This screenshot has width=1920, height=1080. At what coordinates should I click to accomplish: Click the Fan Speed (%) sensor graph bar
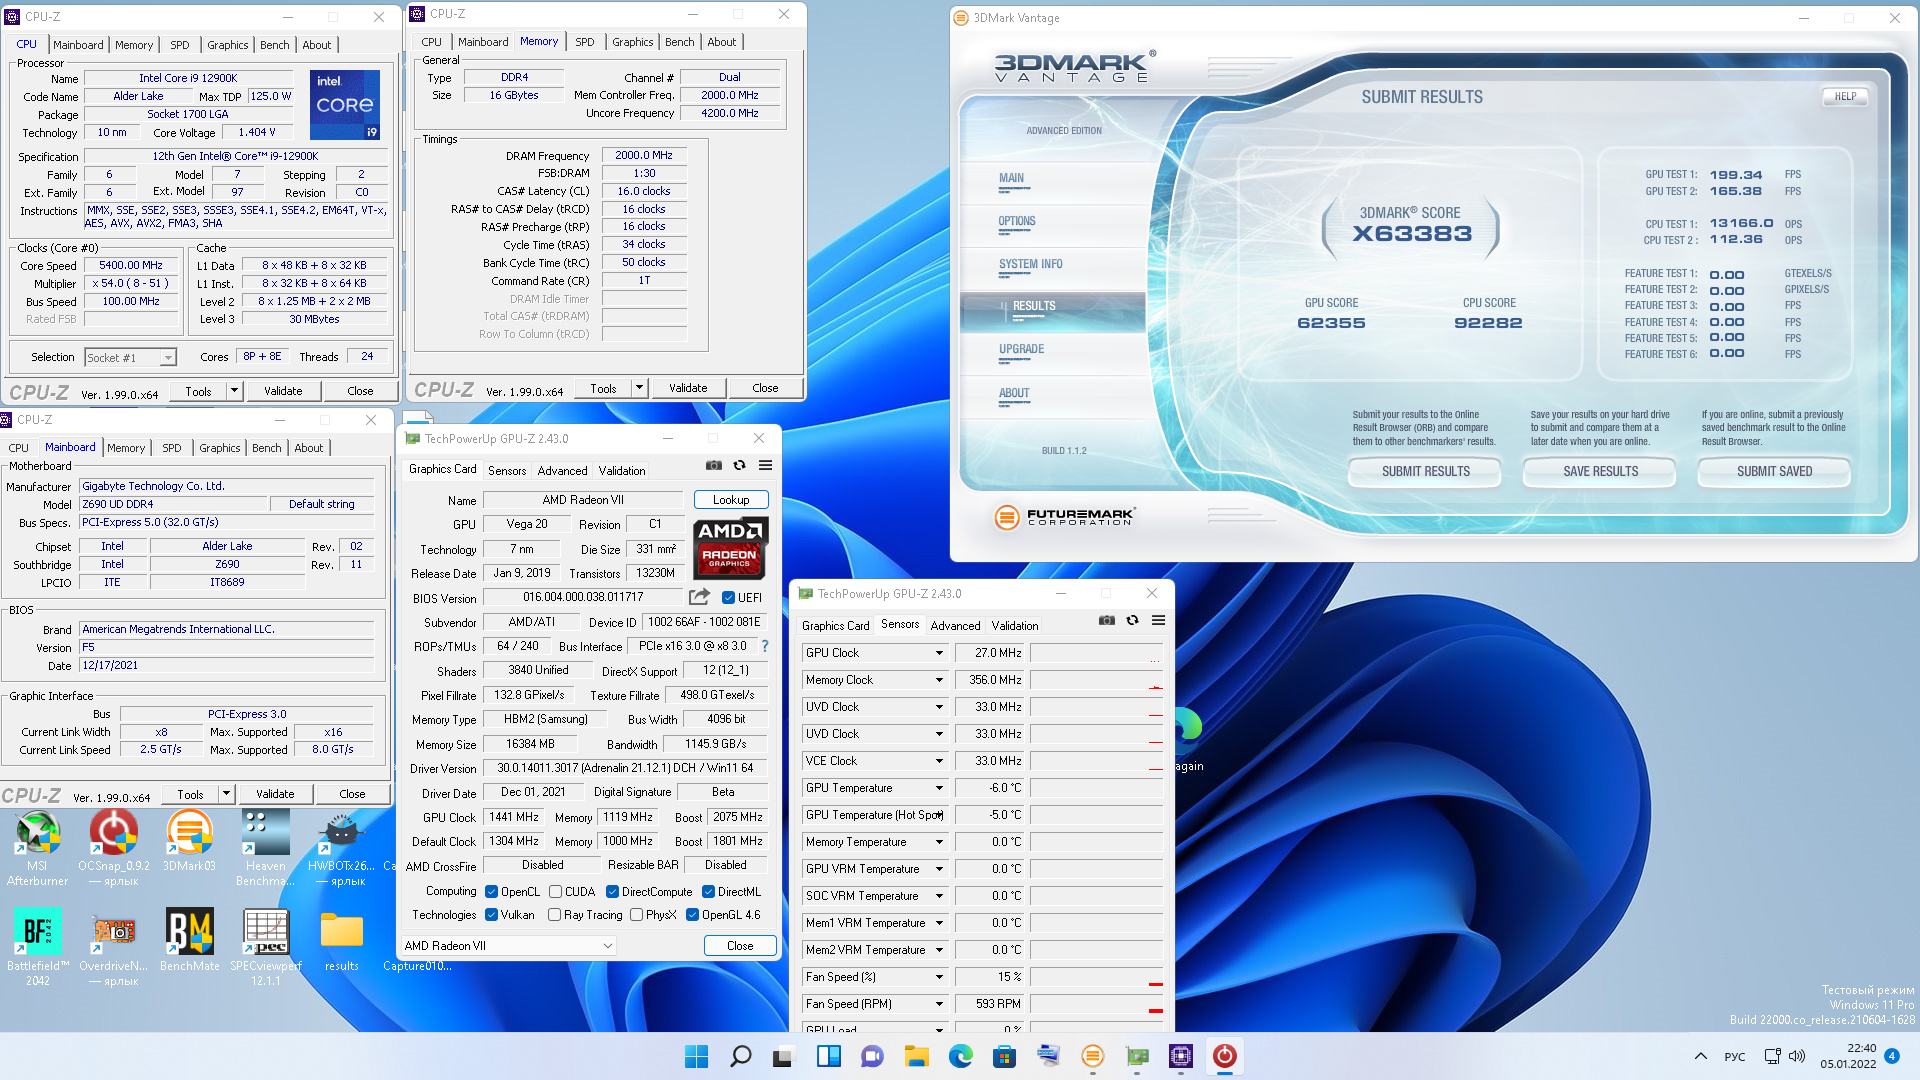[1097, 977]
